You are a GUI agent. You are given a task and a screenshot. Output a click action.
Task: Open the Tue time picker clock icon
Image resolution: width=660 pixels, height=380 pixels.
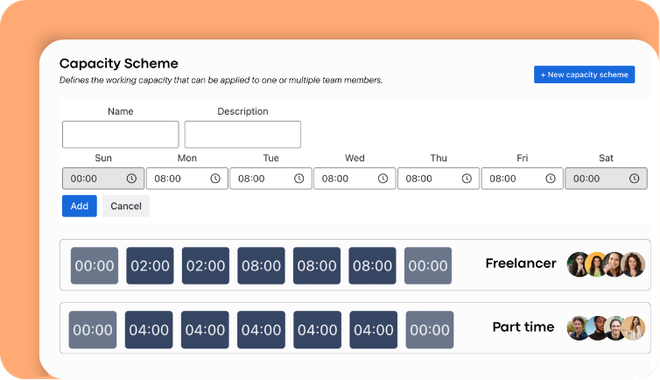click(x=299, y=178)
